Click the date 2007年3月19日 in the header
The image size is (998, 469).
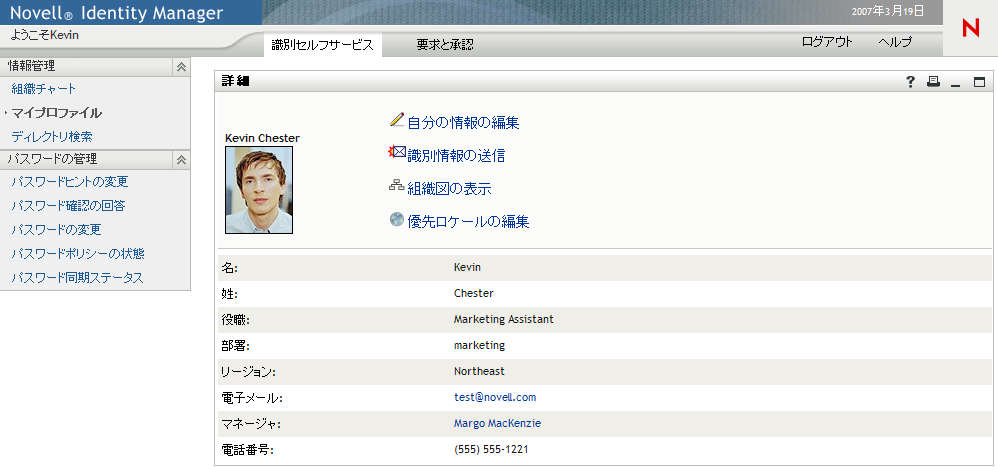[888, 11]
